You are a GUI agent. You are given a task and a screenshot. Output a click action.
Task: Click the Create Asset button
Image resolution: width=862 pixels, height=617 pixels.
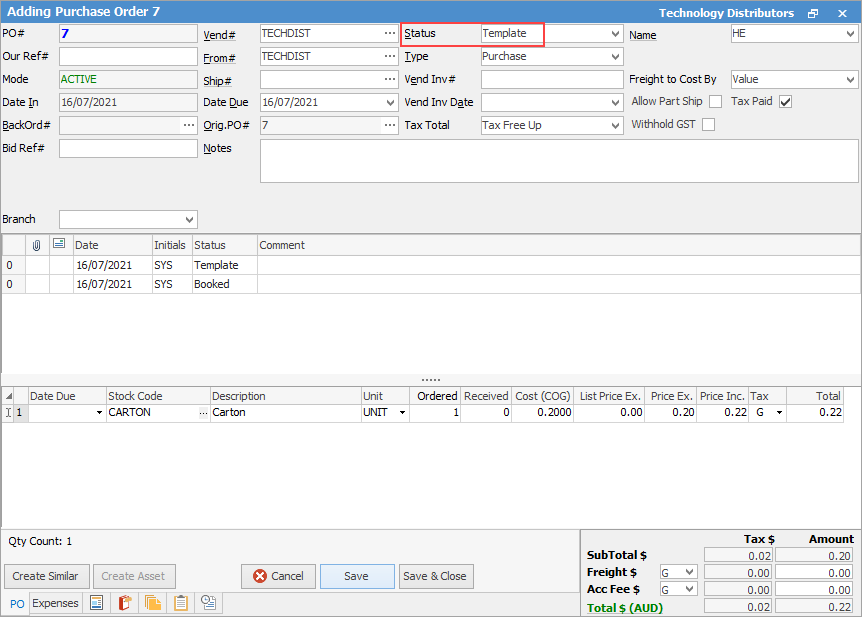[134, 576]
